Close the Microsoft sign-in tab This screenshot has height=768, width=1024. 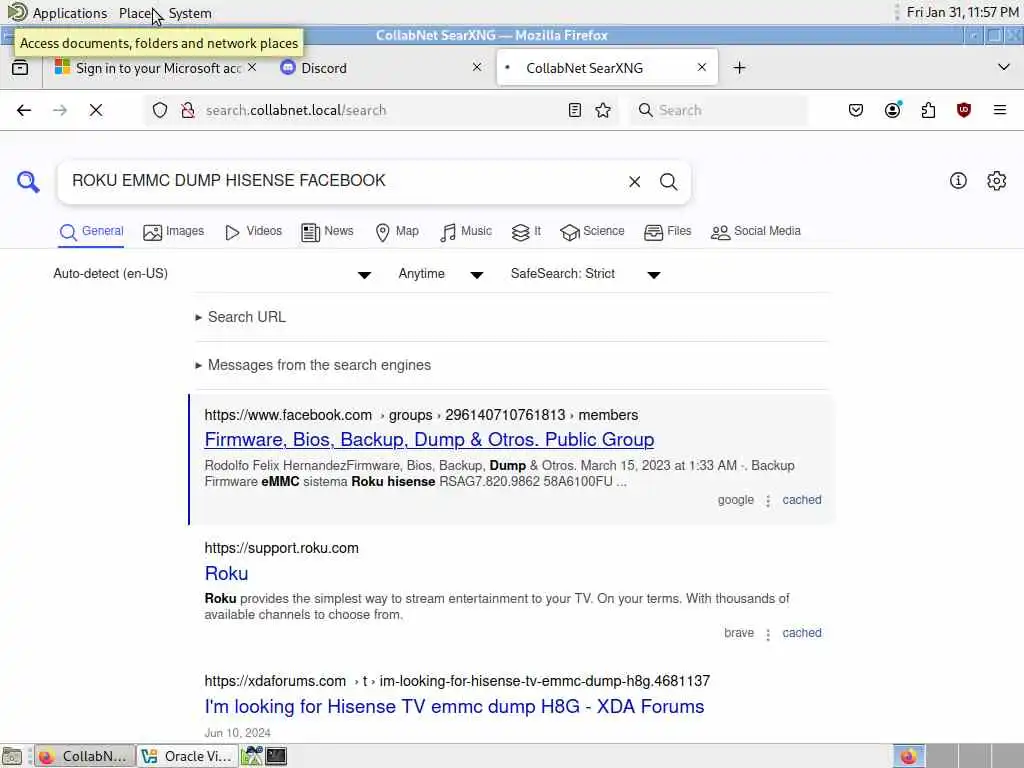[x=252, y=67]
